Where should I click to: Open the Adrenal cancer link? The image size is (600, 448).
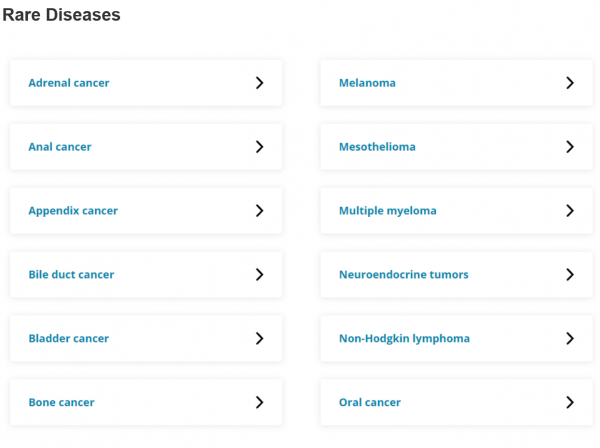[x=69, y=83]
